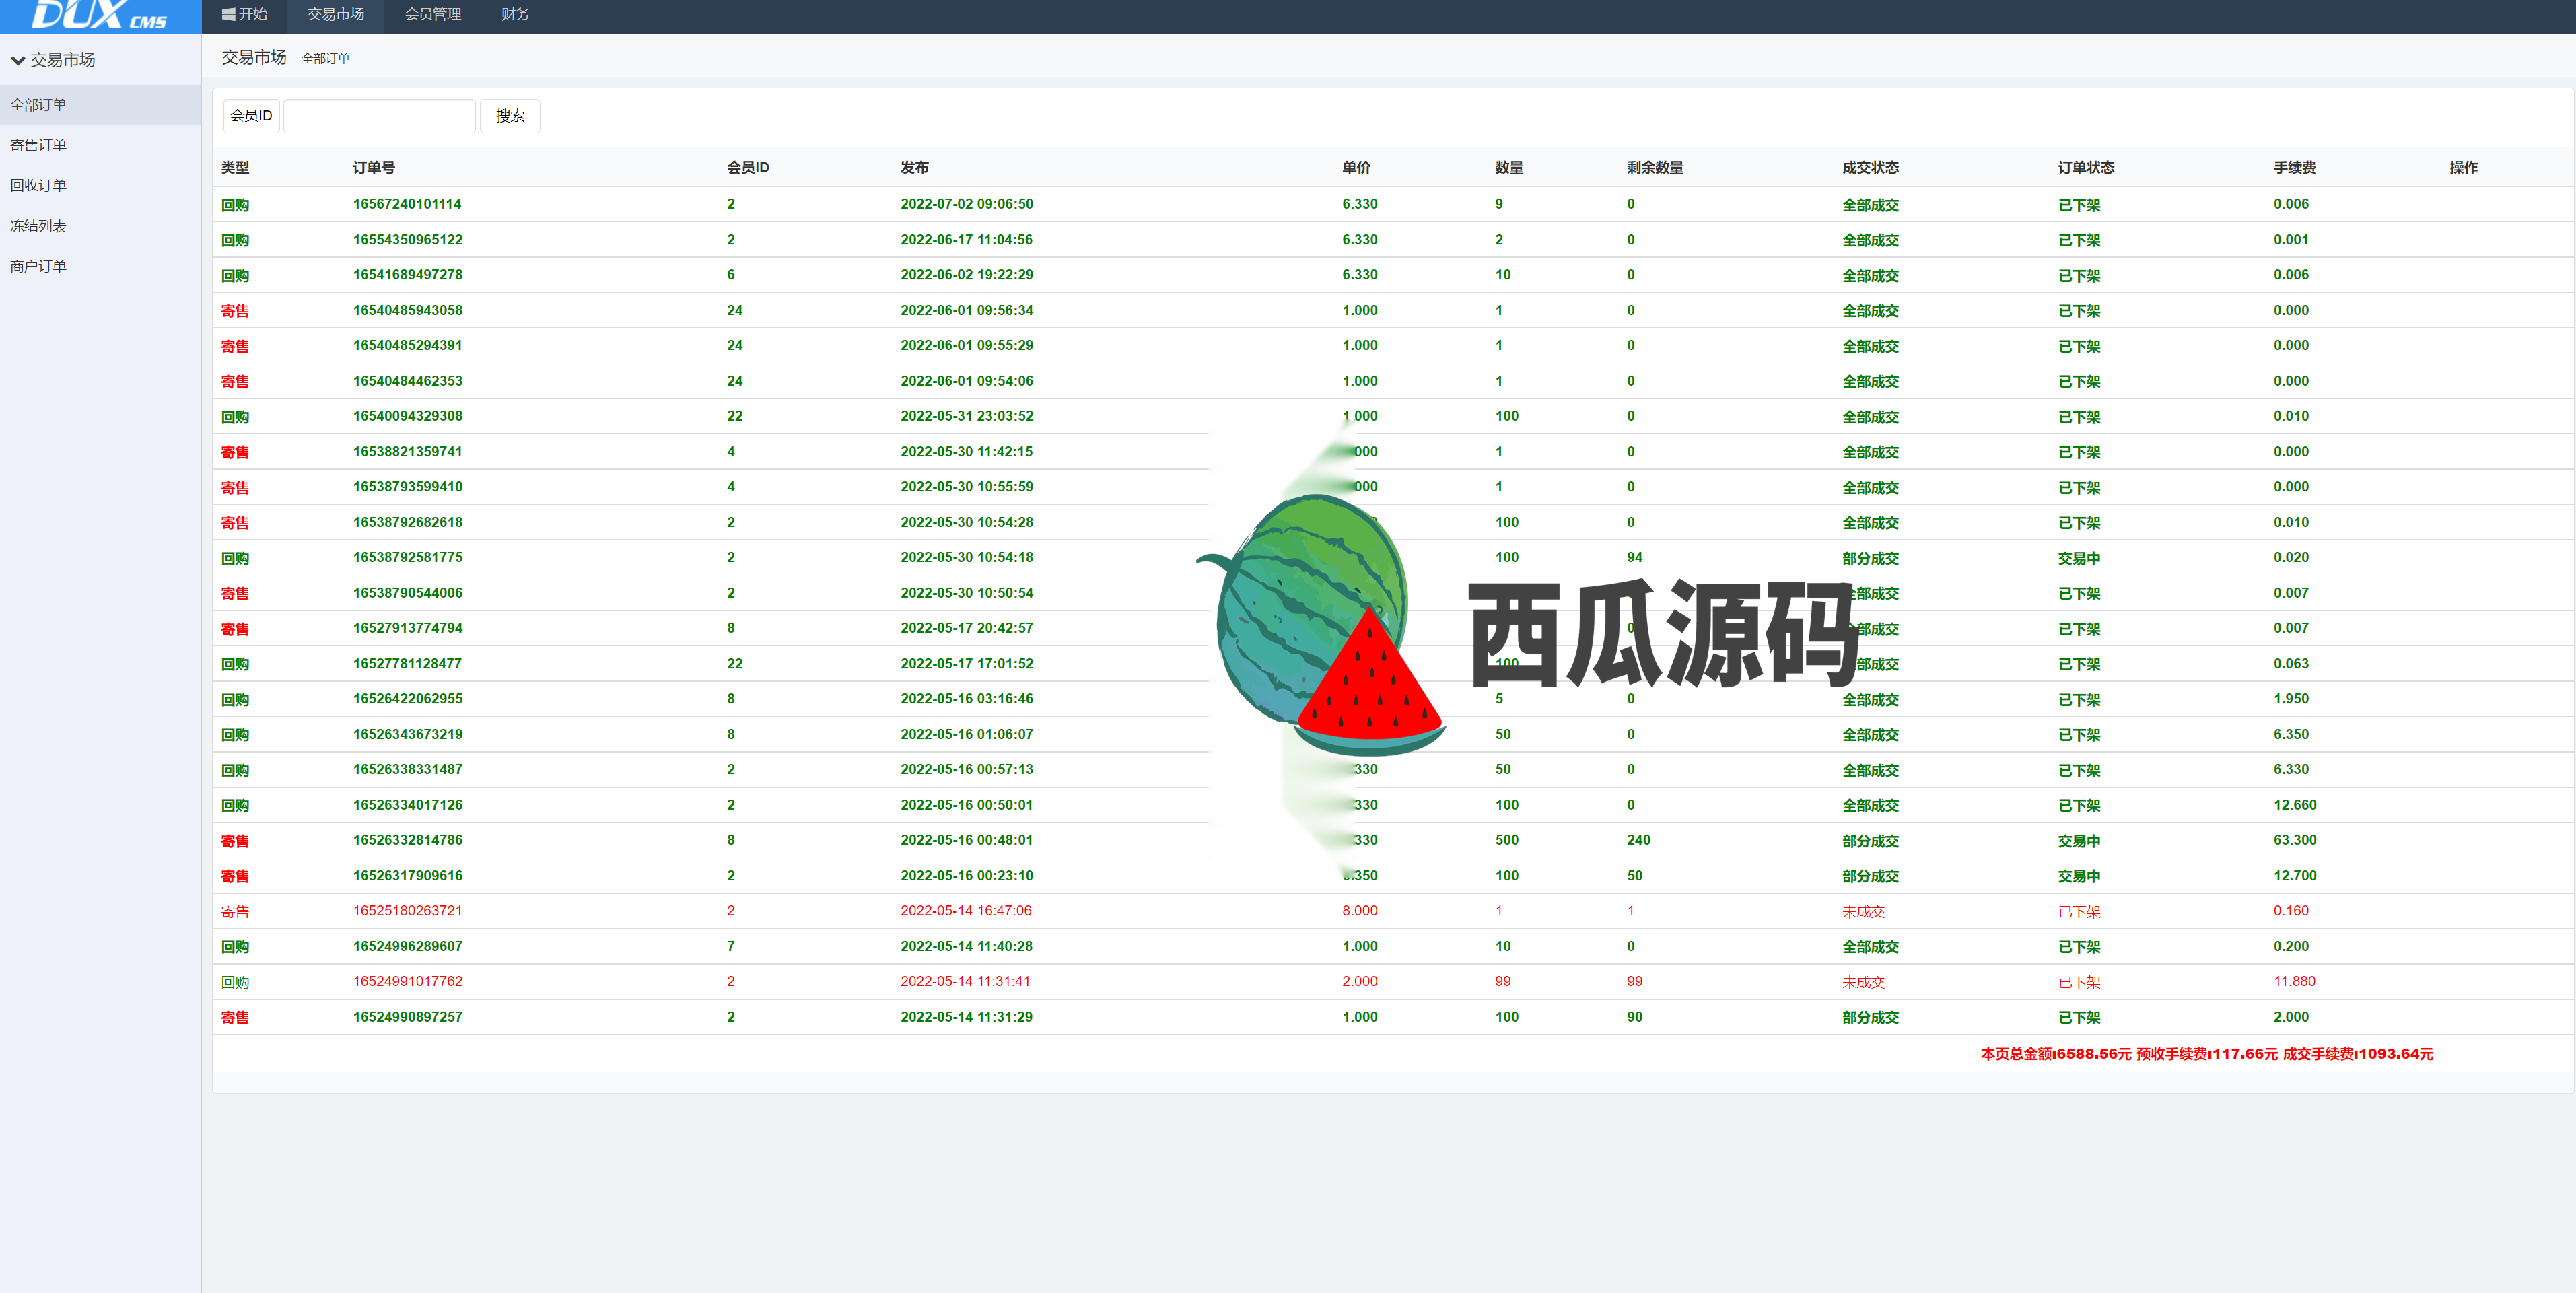Image resolution: width=2576 pixels, height=1293 pixels.
Task: Click red order number 16525180263721
Action: click(407, 911)
